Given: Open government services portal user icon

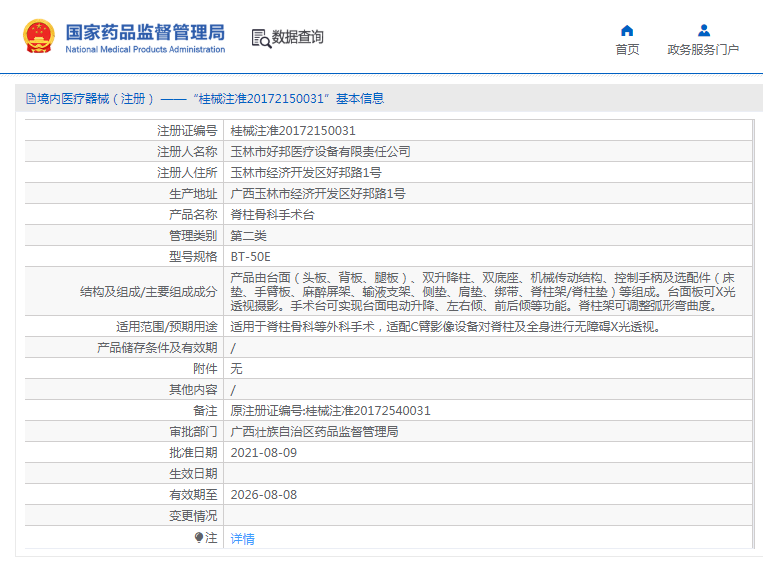Looking at the screenshot, I should pyautogui.click(x=704, y=31).
